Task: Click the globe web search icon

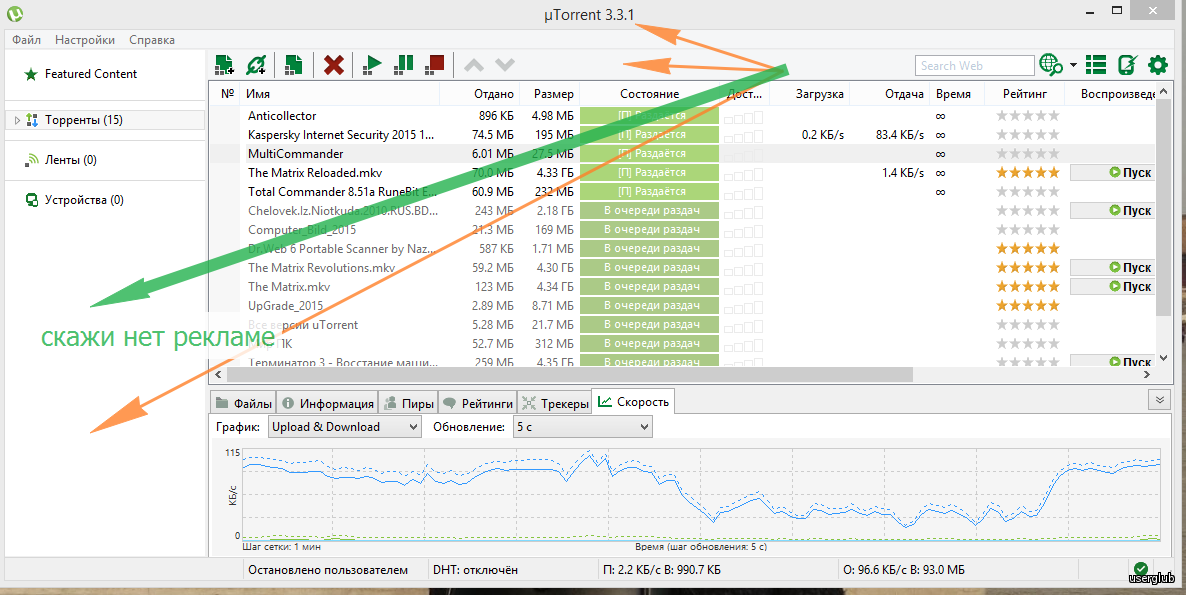Action: [1051, 65]
